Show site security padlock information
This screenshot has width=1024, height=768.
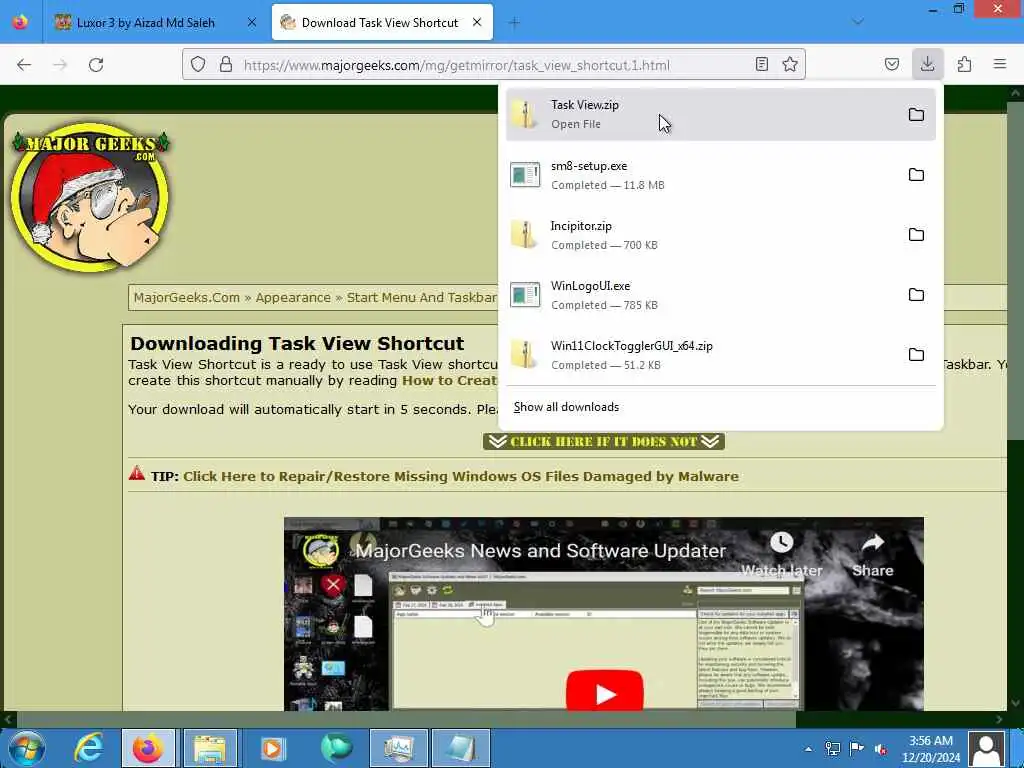[226, 65]
